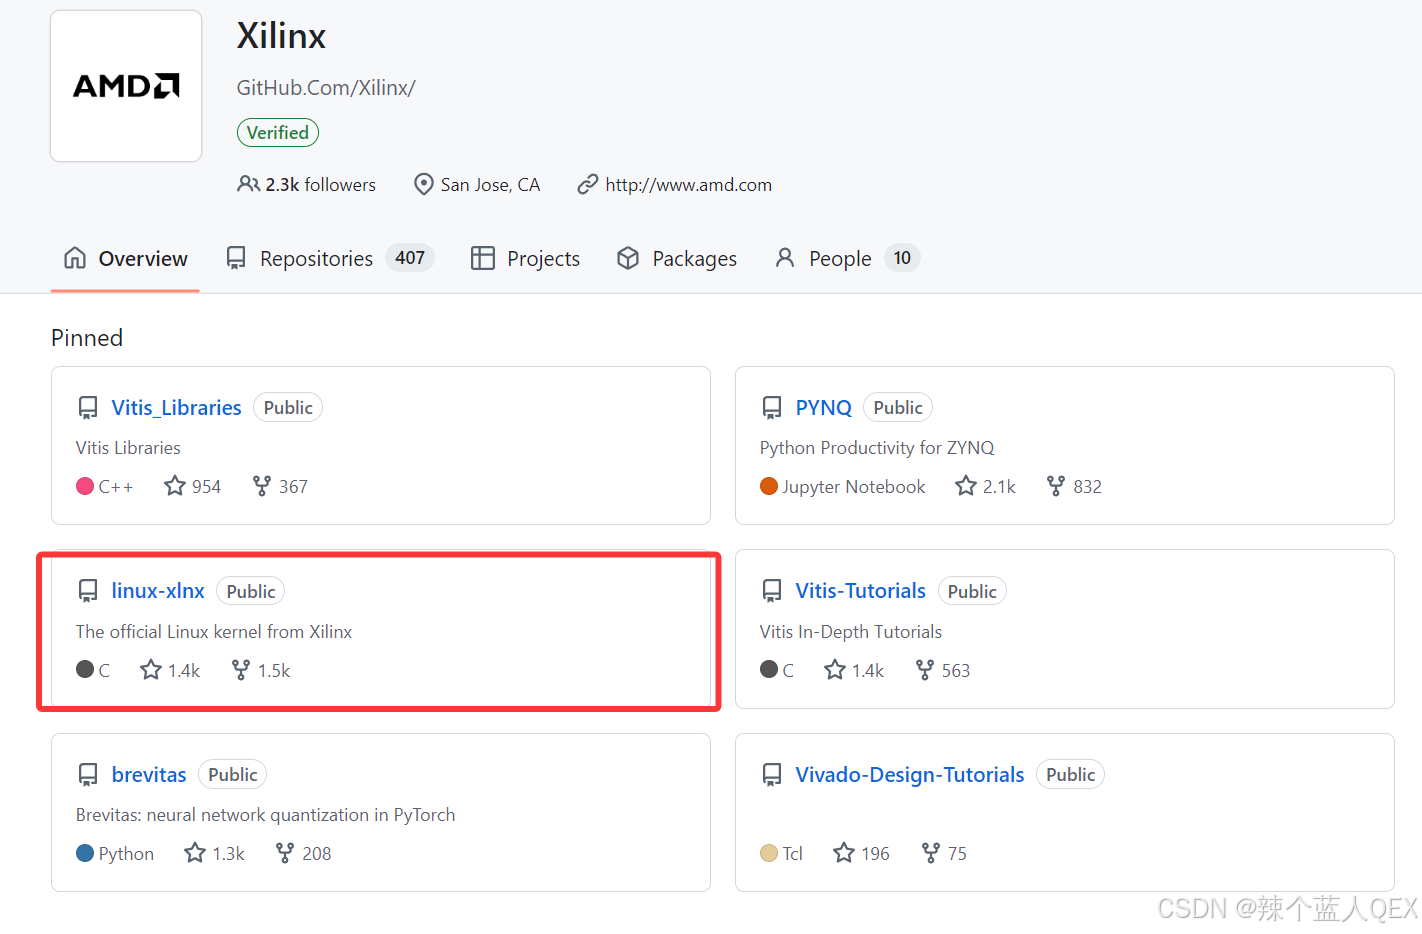The width and height of the screenshot is (1422, 934).
Task: Click the 'Brevitas: neural network quantization' description
Action: tap(265, 815)
